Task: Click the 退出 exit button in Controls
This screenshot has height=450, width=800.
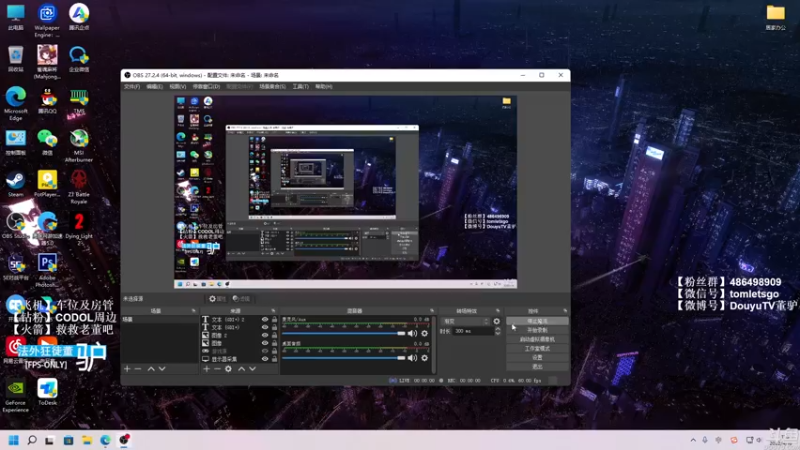Action: 537,366
